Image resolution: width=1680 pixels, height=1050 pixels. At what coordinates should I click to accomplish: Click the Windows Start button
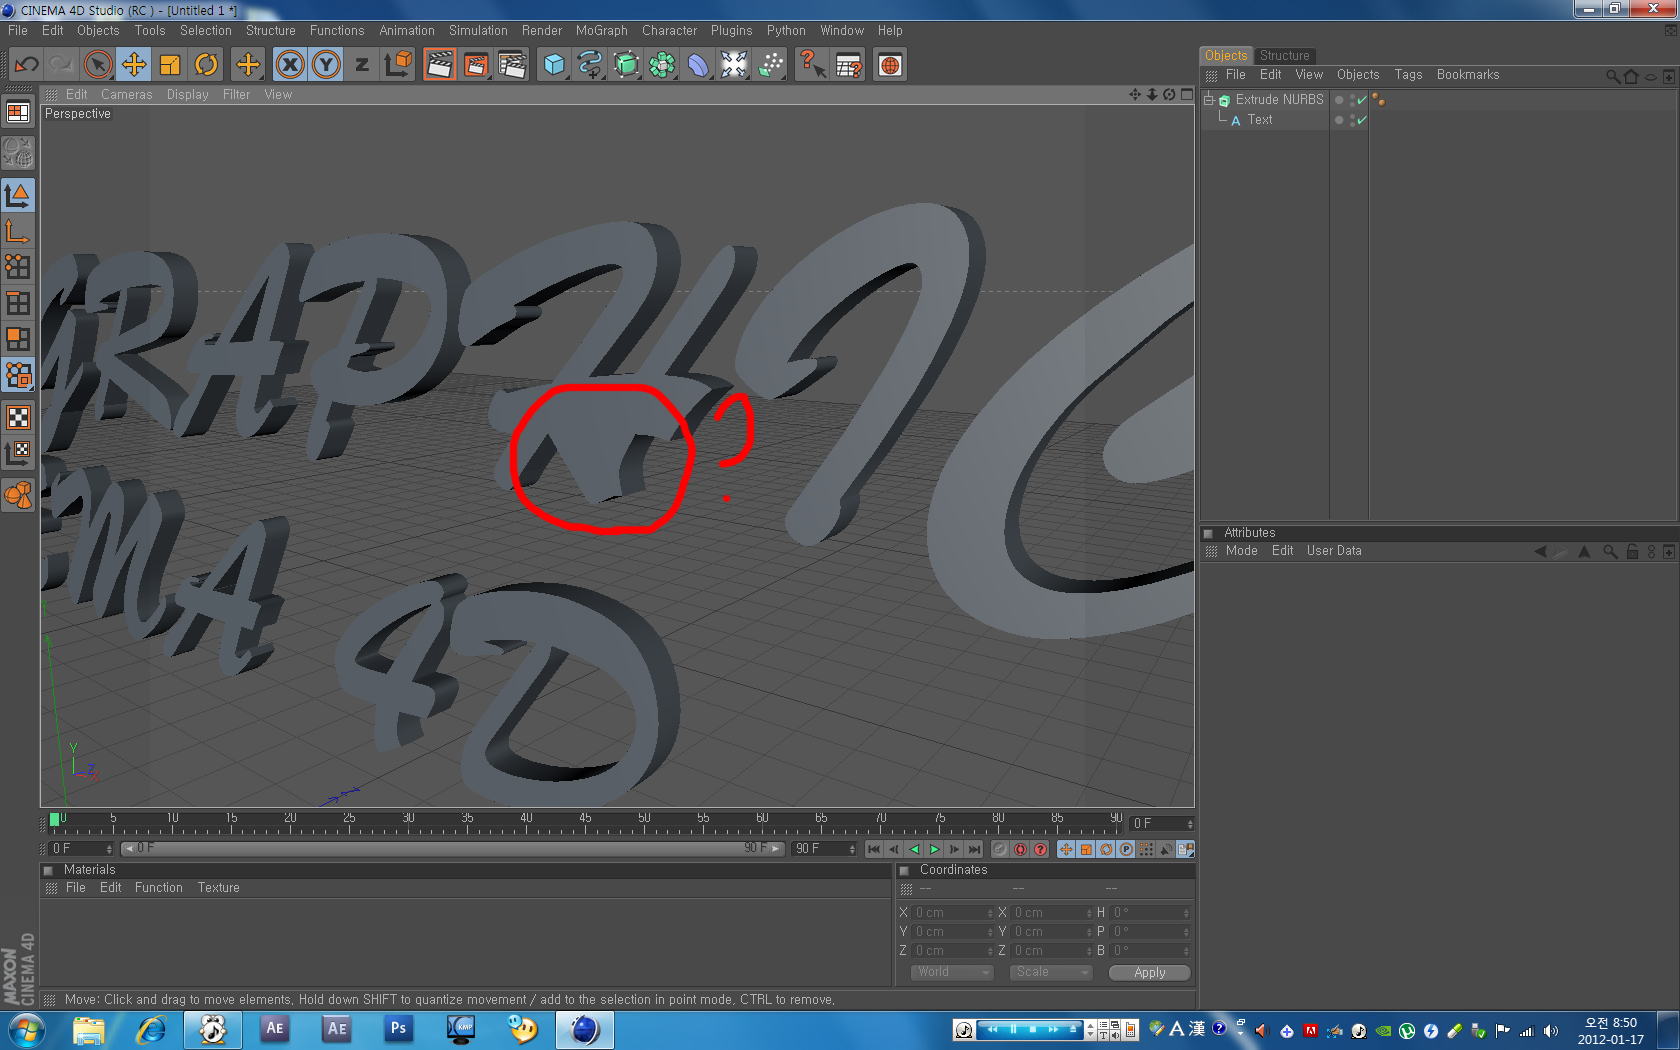26,1029
